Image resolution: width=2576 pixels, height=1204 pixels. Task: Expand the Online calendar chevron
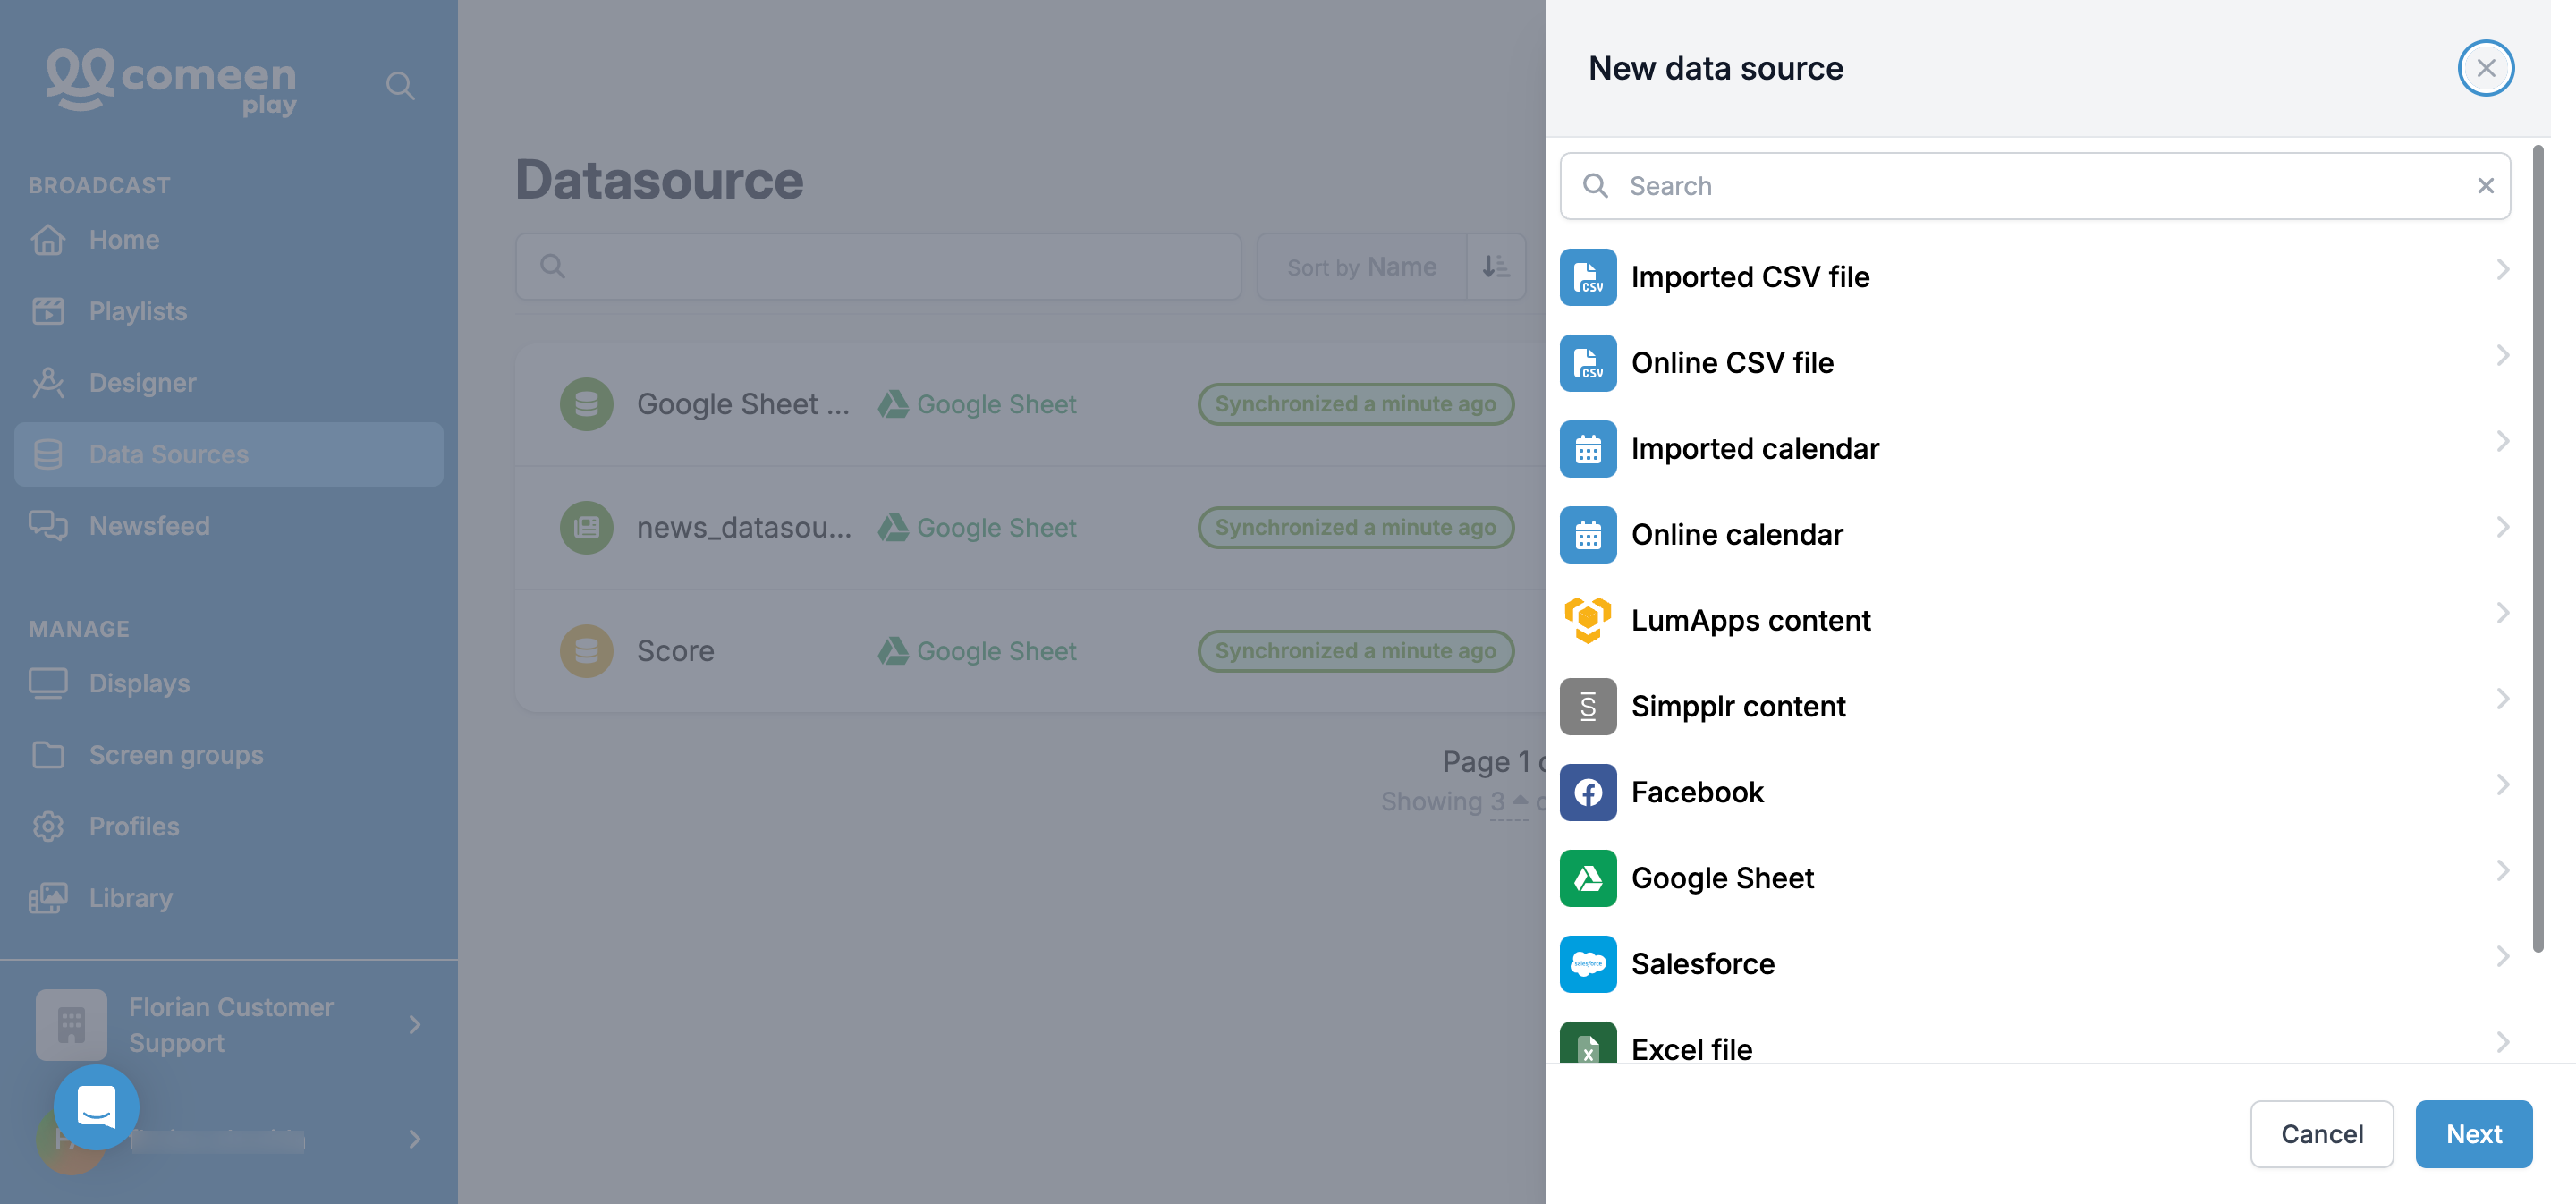point(2502,527)
